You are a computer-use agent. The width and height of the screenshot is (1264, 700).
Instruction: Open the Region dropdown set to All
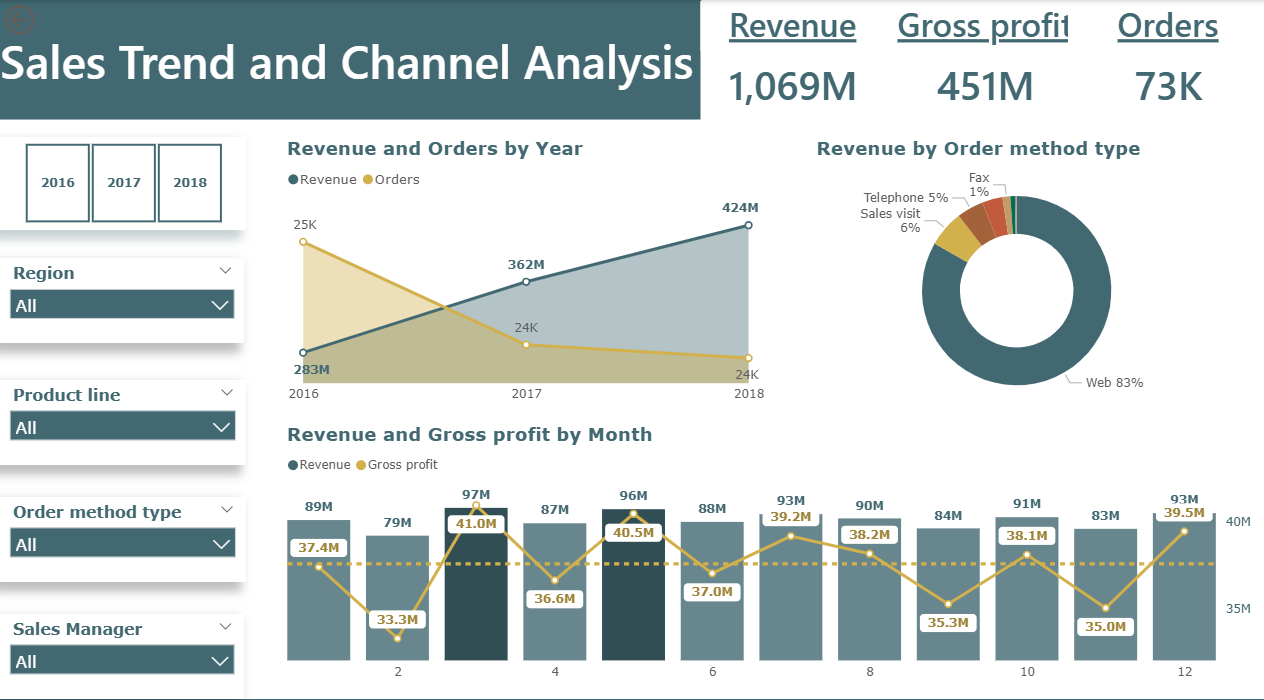click(122, 305)
